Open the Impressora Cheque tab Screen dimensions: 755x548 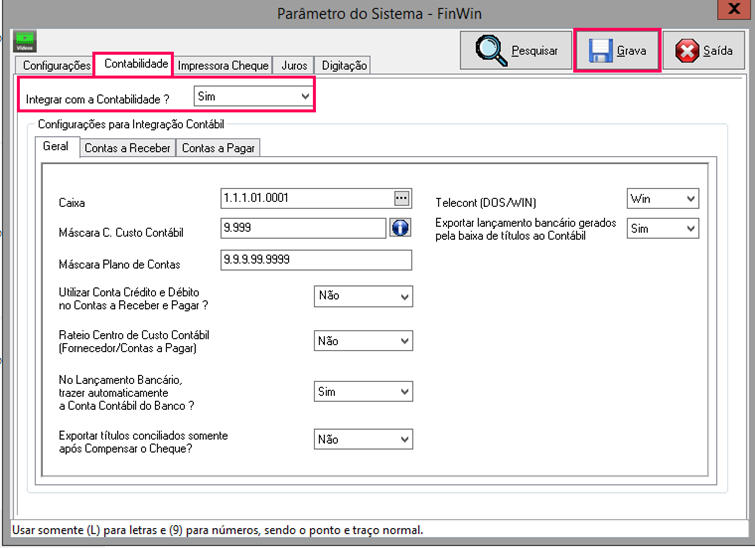223,65
